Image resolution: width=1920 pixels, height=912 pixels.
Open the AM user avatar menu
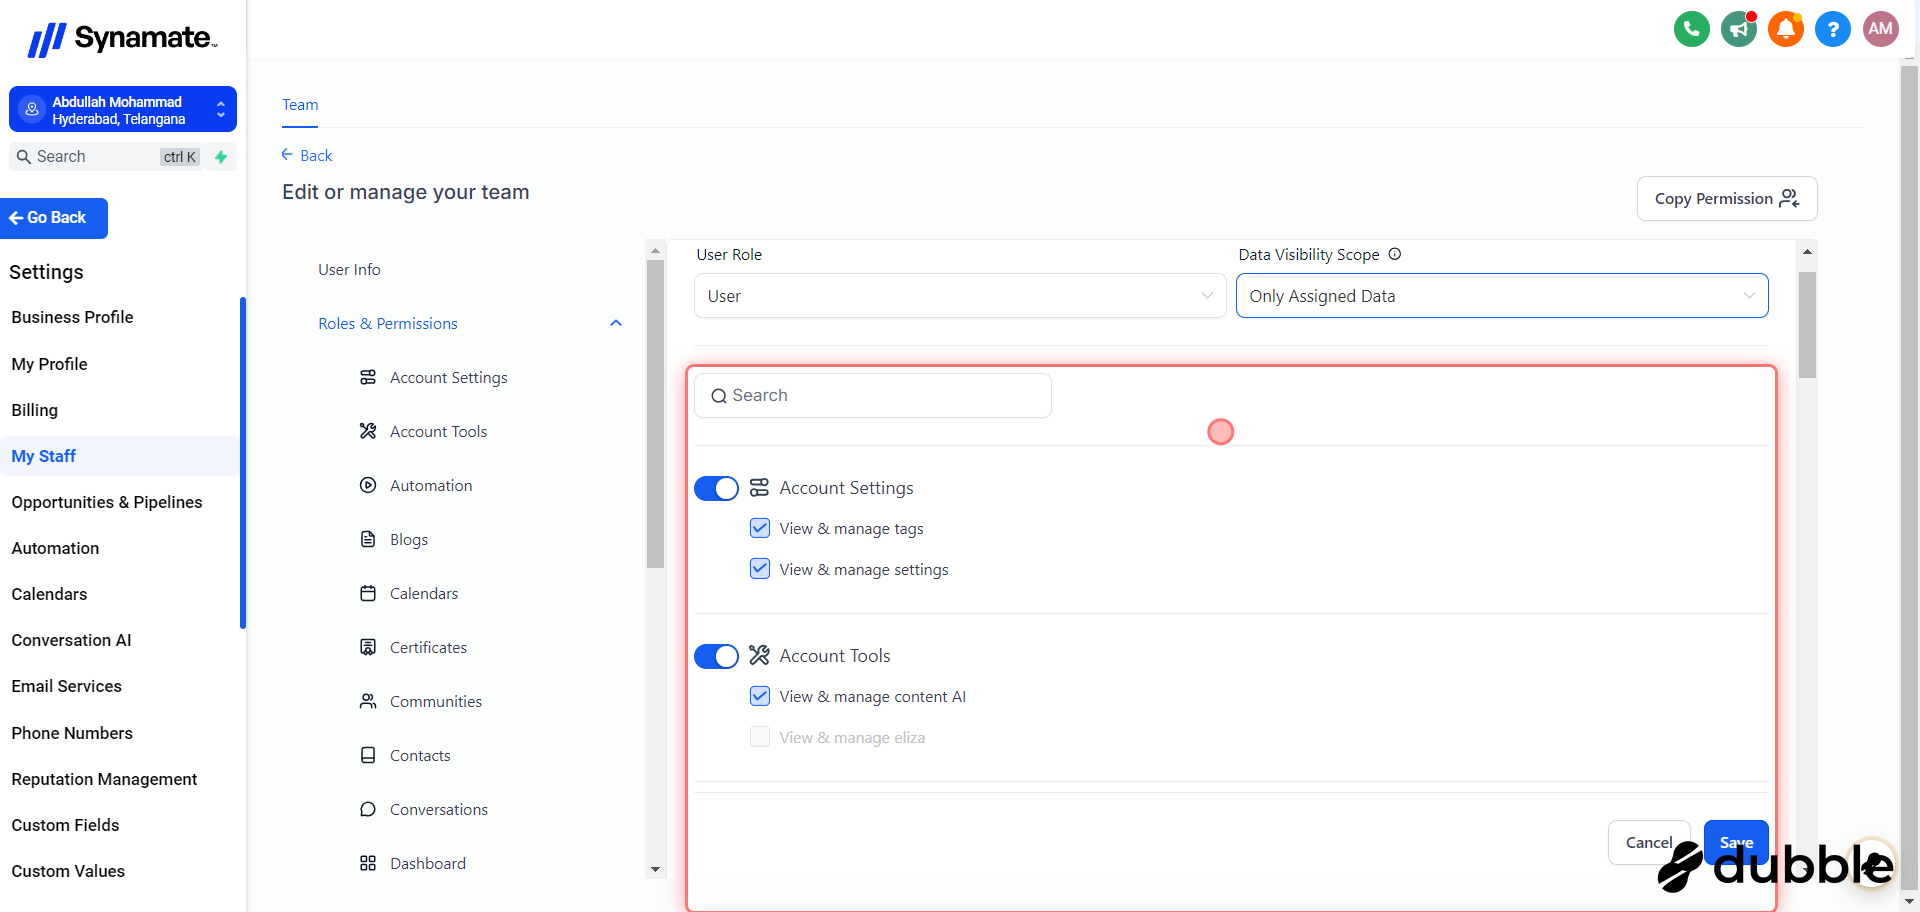1880,29
